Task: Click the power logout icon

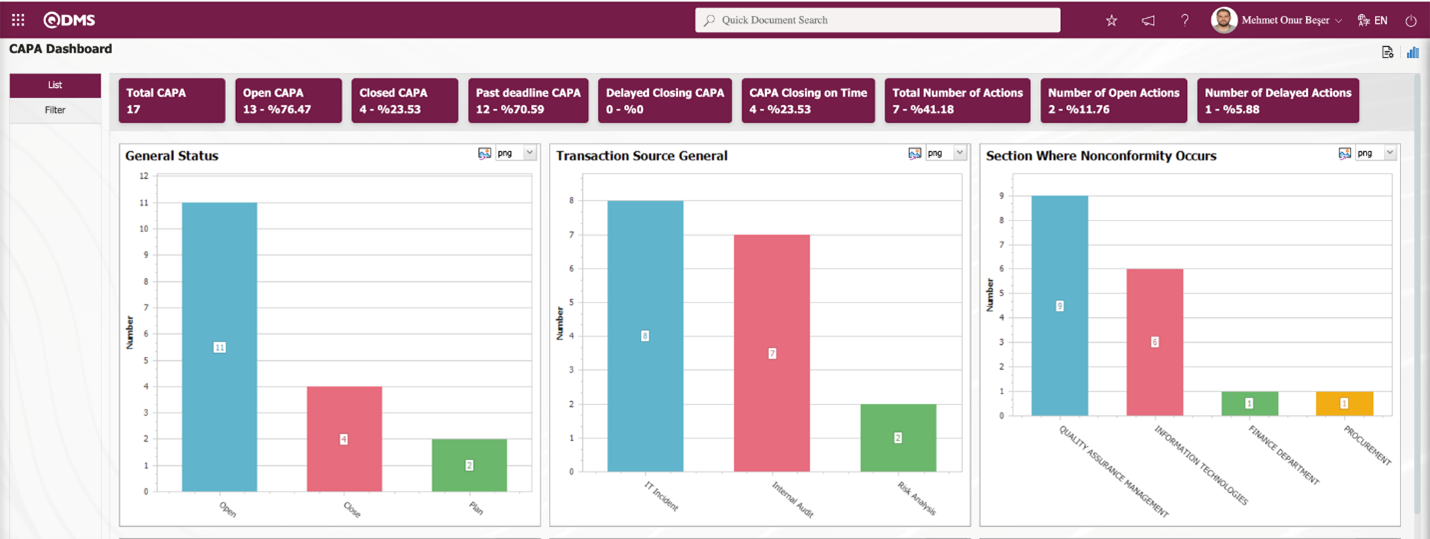Action: coord(1411,20)
